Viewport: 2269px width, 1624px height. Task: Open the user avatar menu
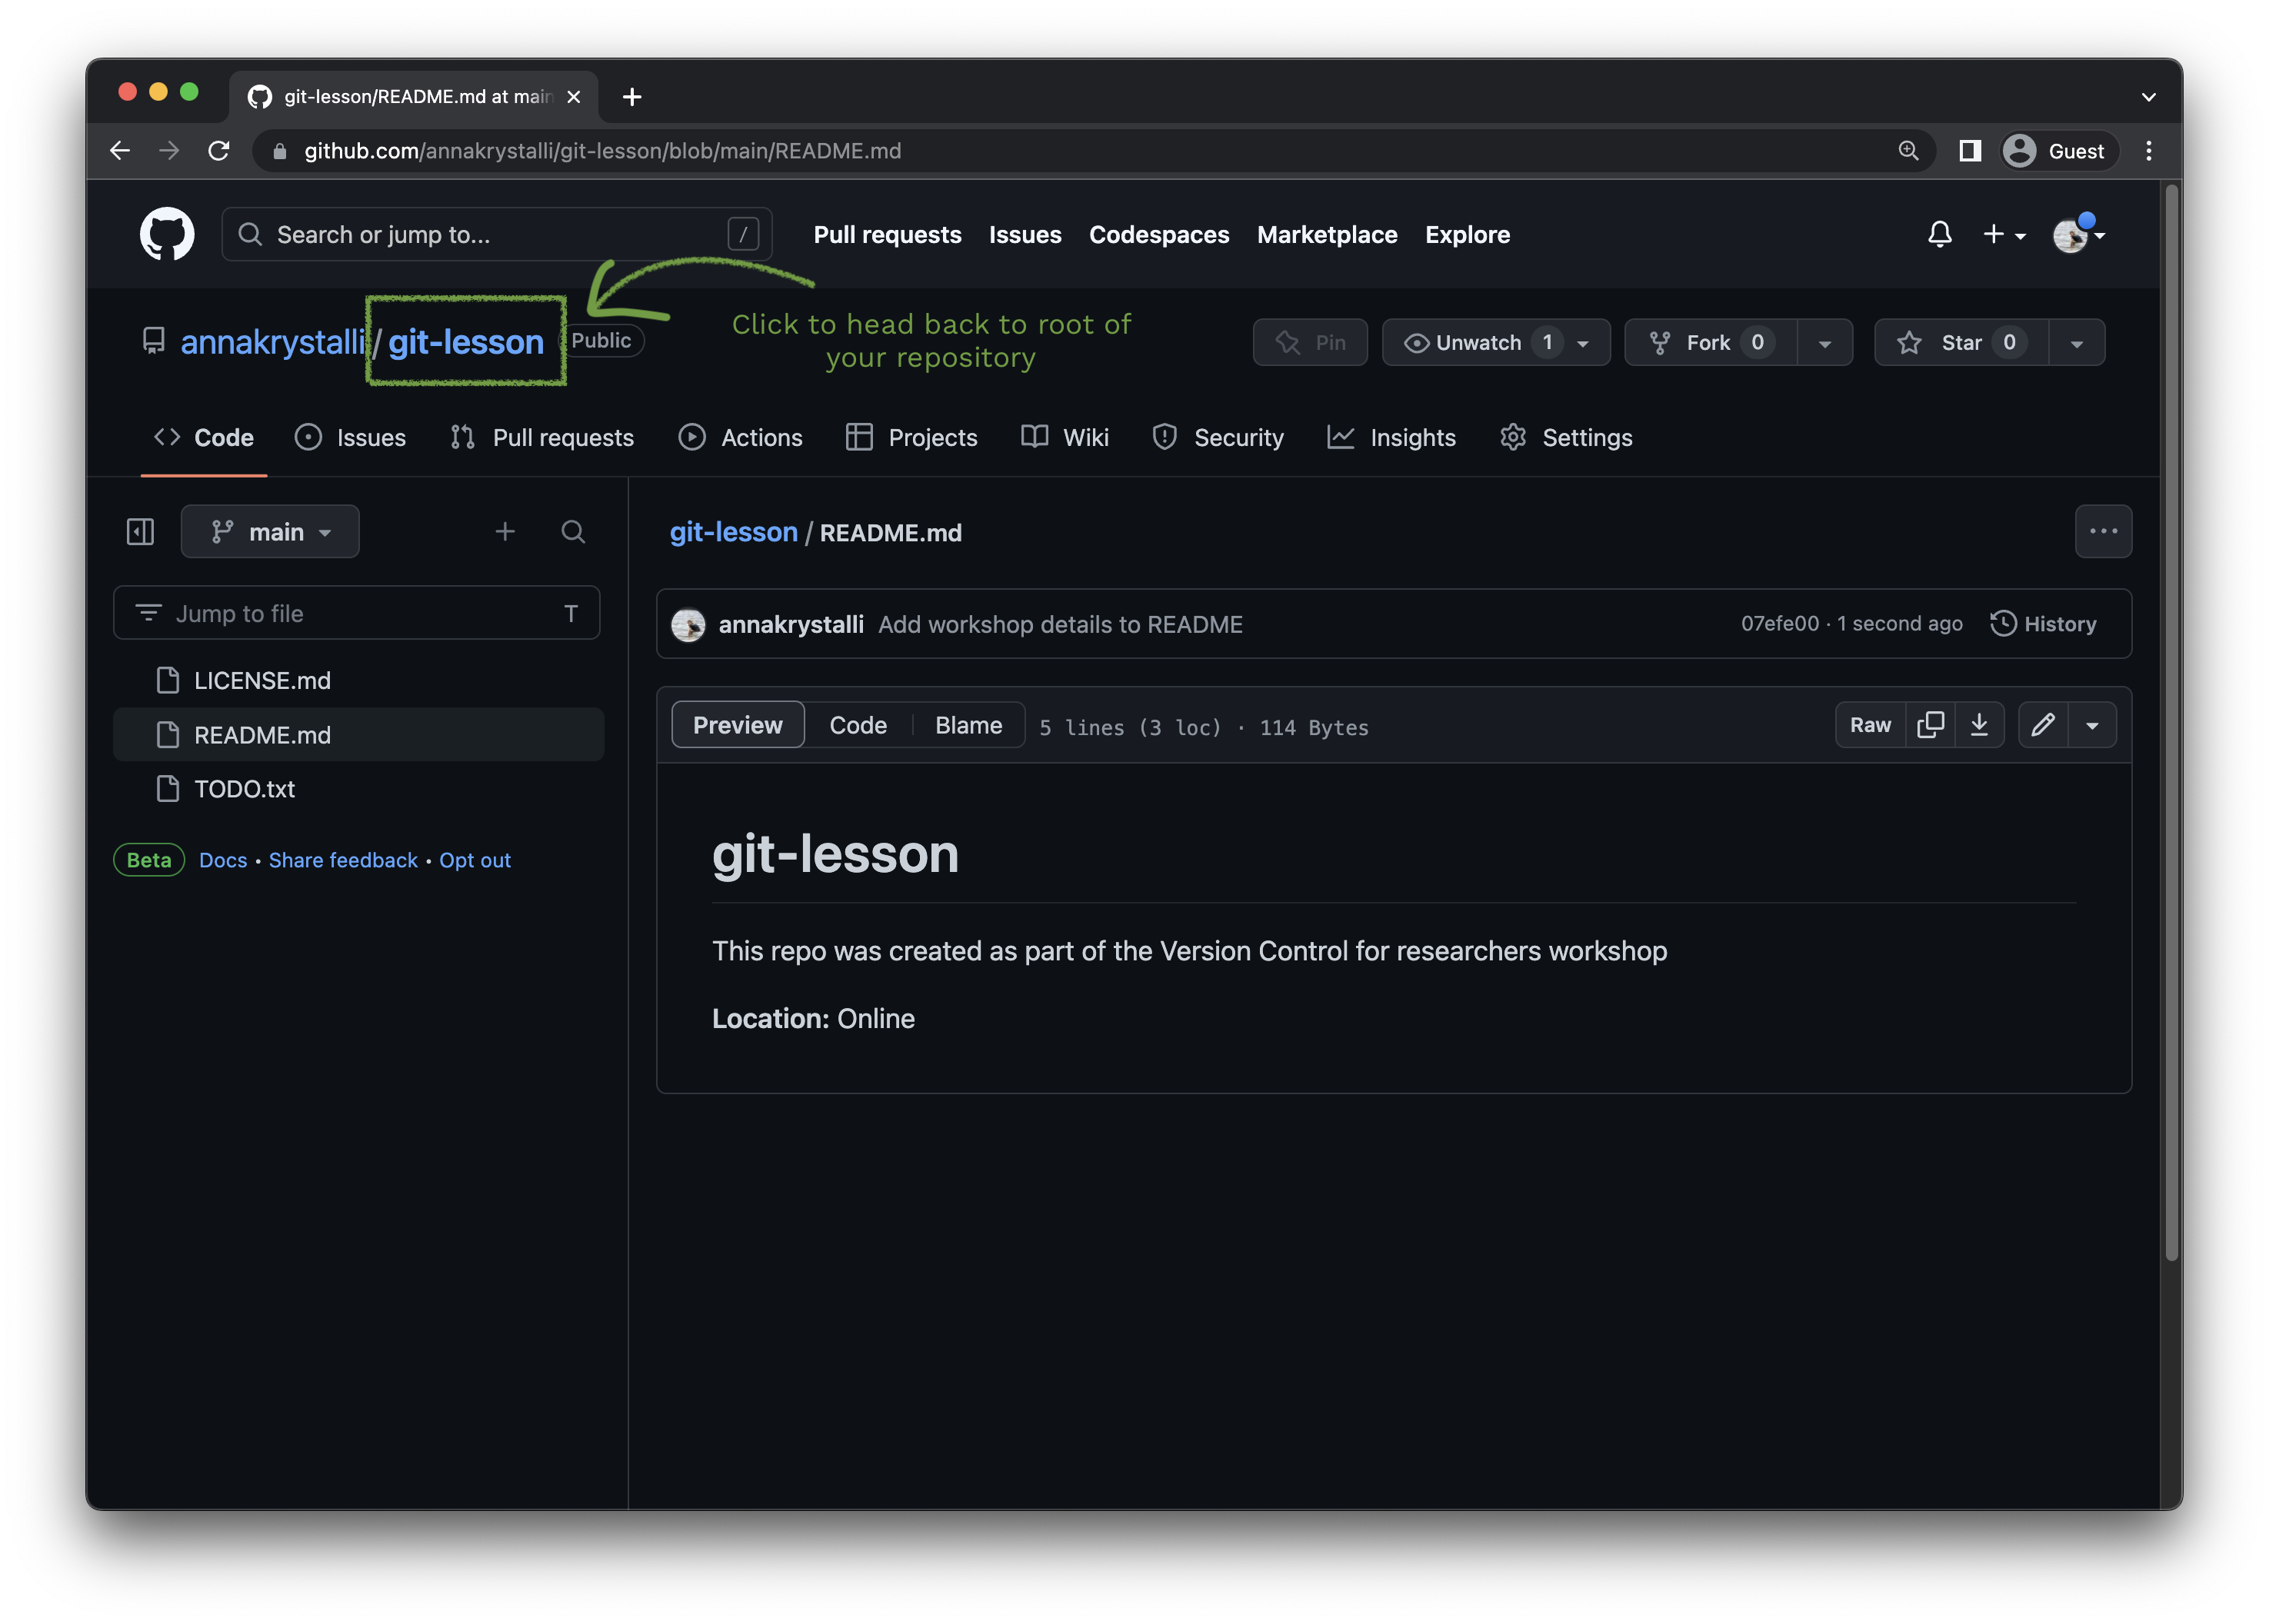pyautogui.click(x=2078, y=234)
